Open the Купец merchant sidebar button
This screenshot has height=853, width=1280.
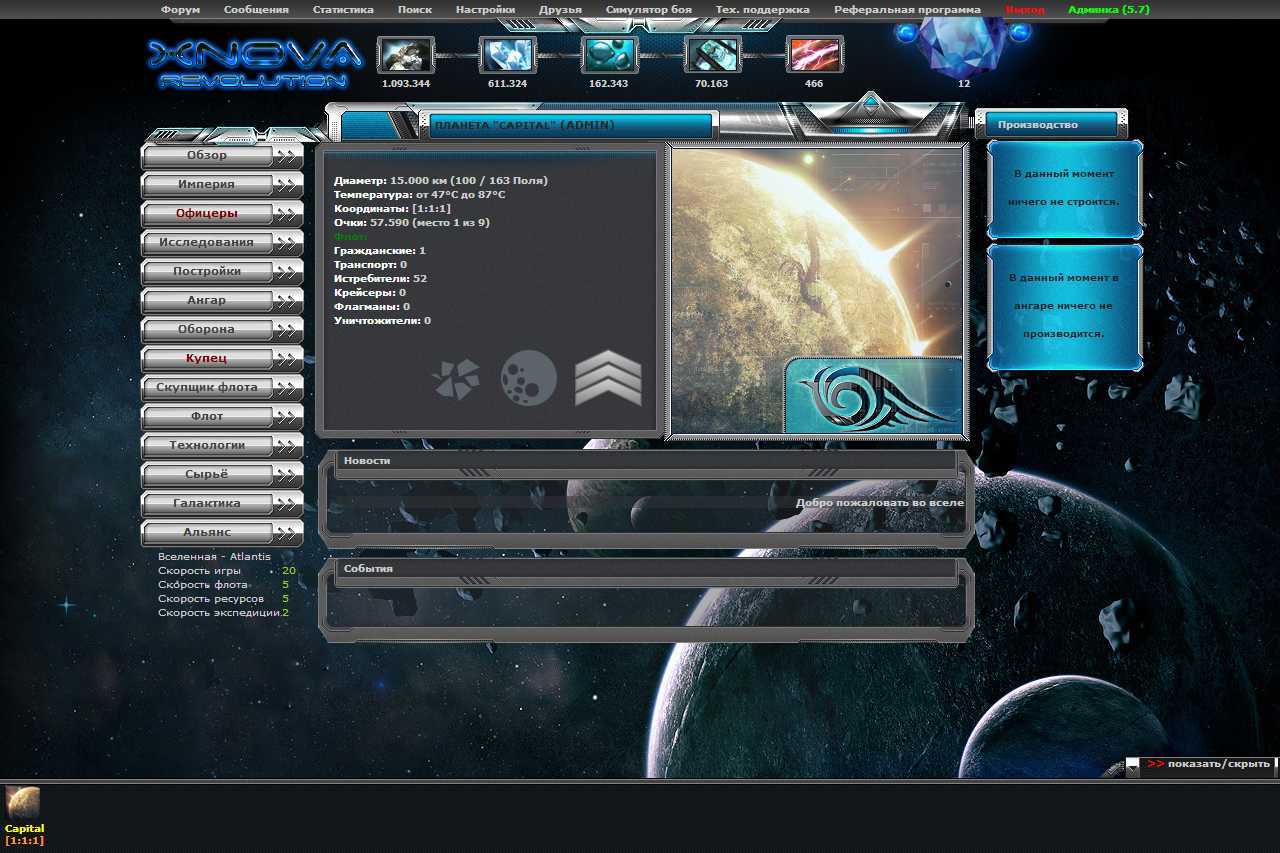[x=207, y=359]
